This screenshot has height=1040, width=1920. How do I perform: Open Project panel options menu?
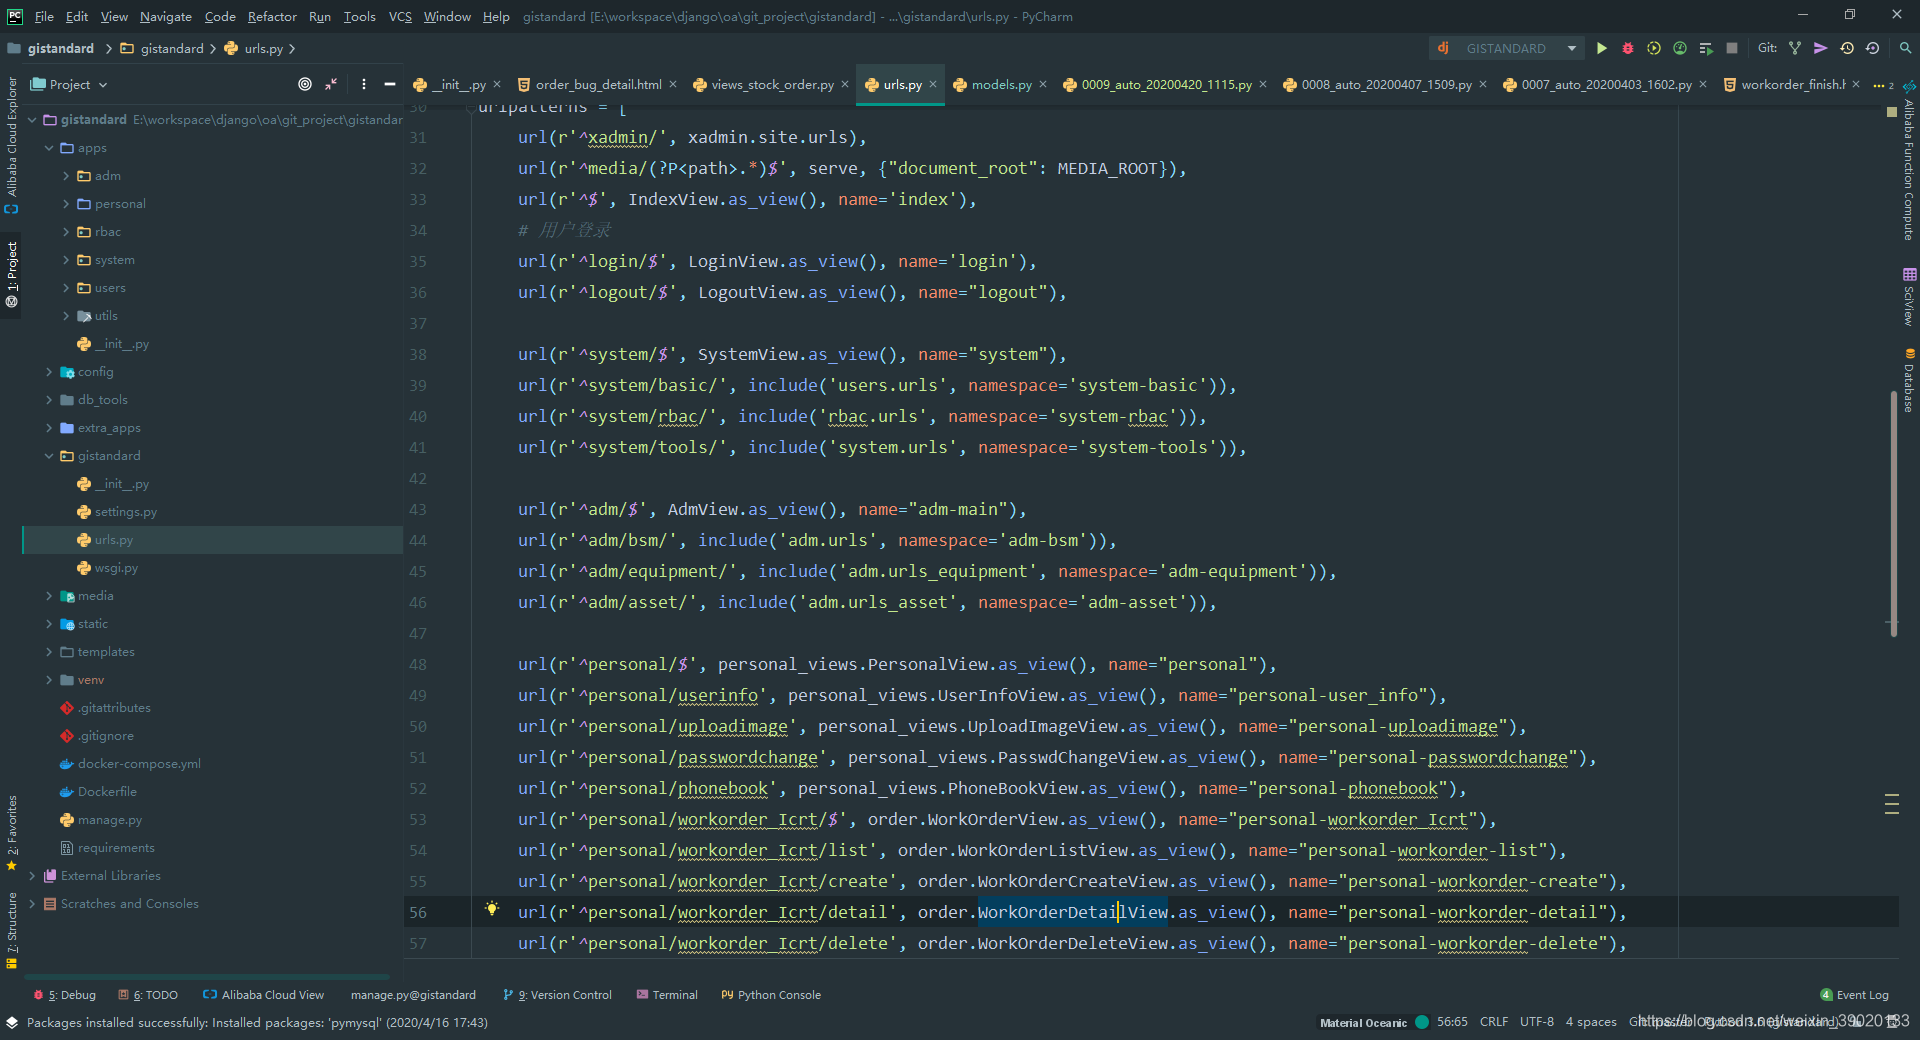[x=364, y=84]
